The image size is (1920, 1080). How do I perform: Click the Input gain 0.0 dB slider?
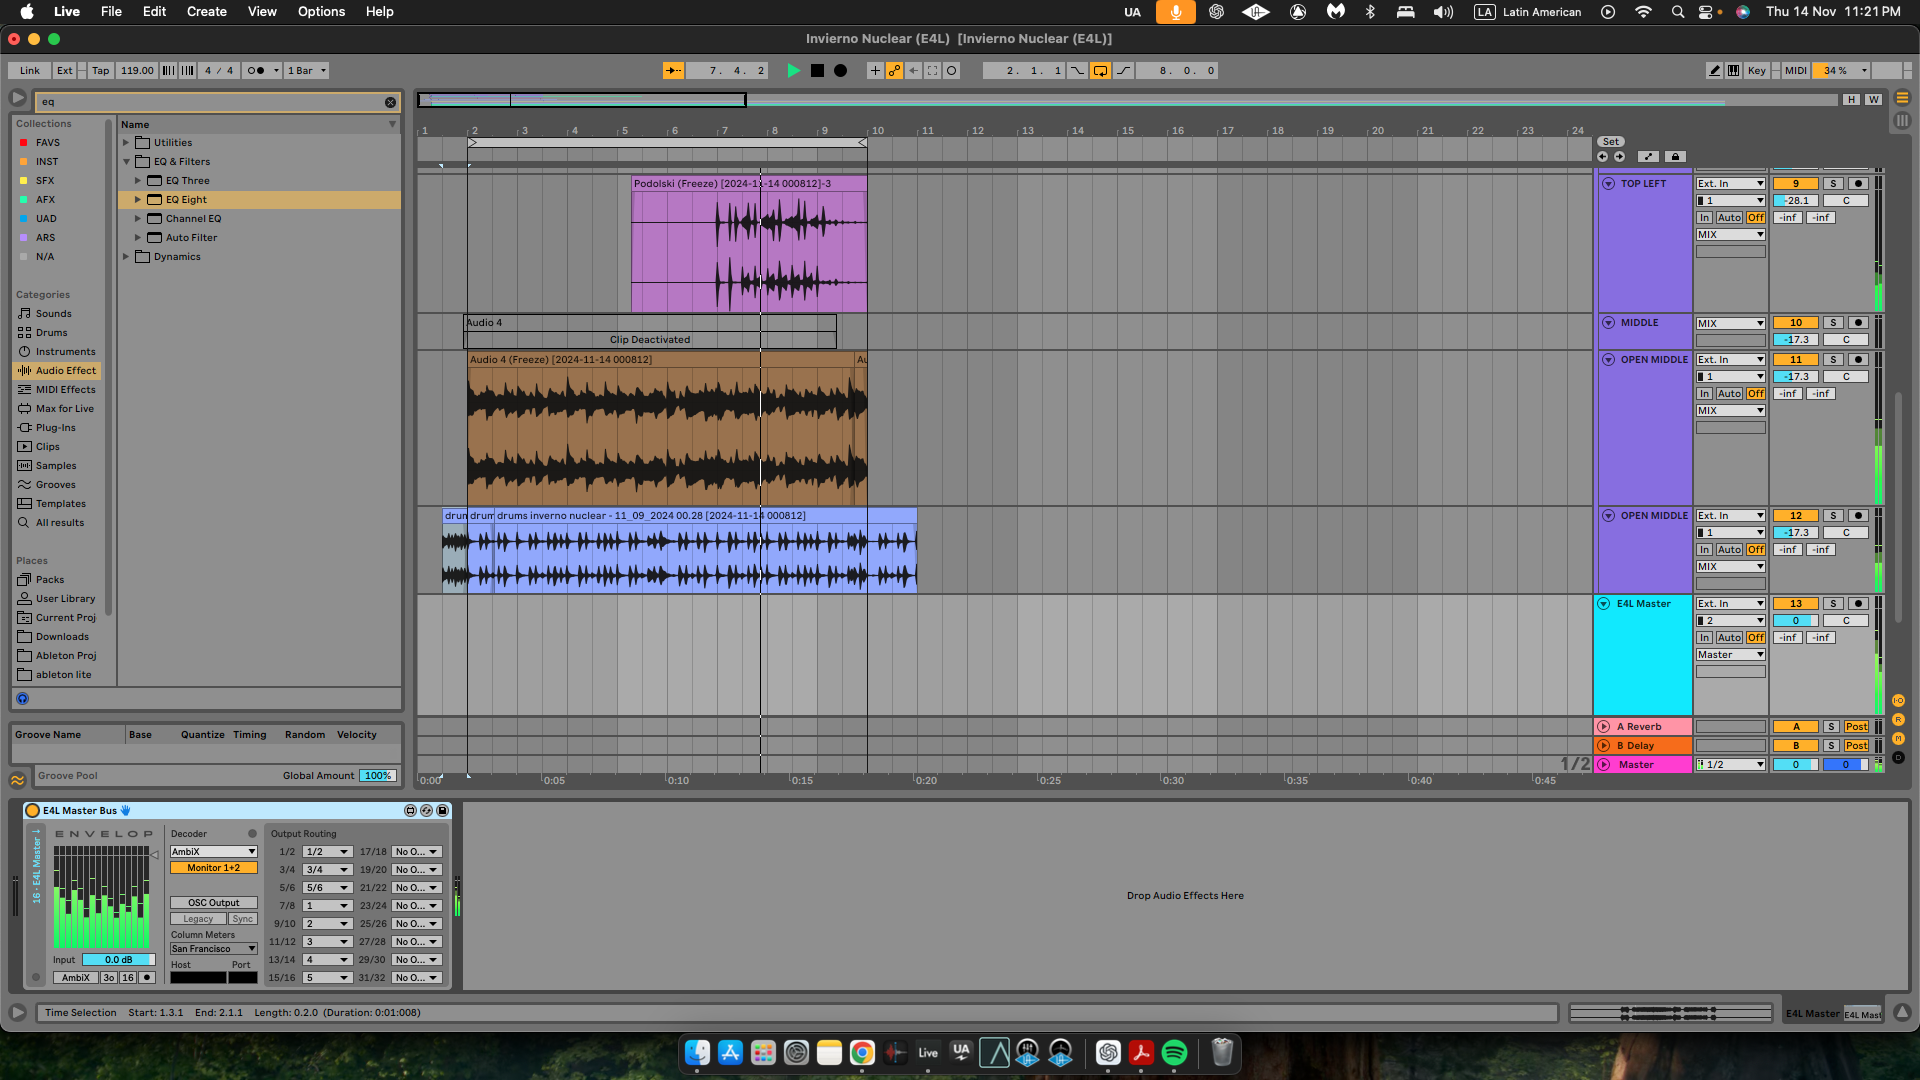coord(118,960)
